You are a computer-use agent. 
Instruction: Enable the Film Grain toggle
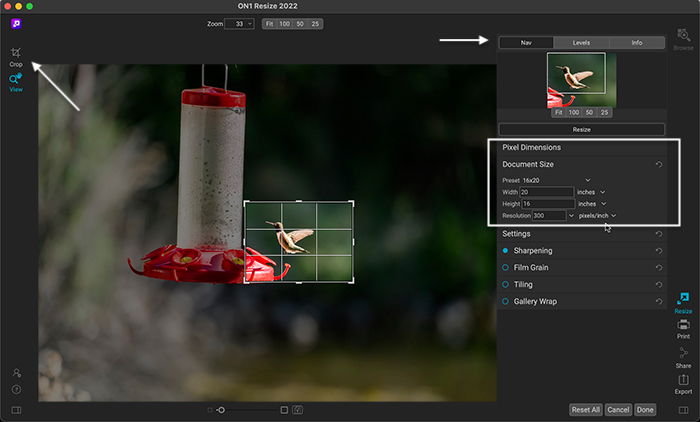[x=505, y=268]
